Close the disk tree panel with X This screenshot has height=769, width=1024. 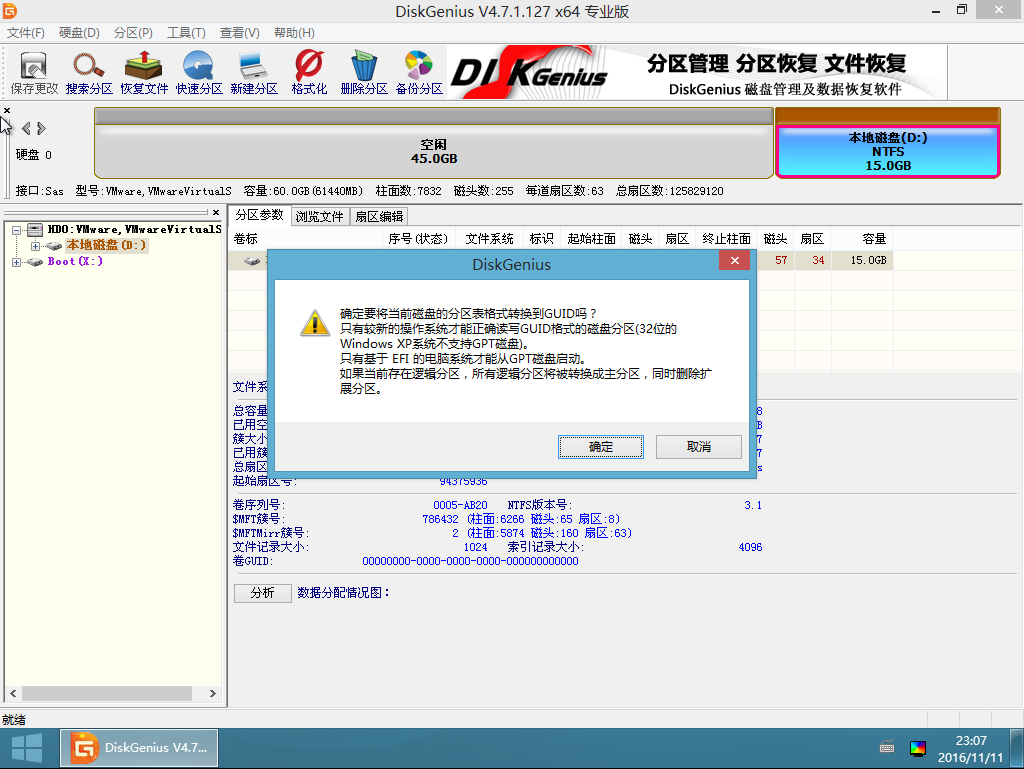click(x=216, y=212)
